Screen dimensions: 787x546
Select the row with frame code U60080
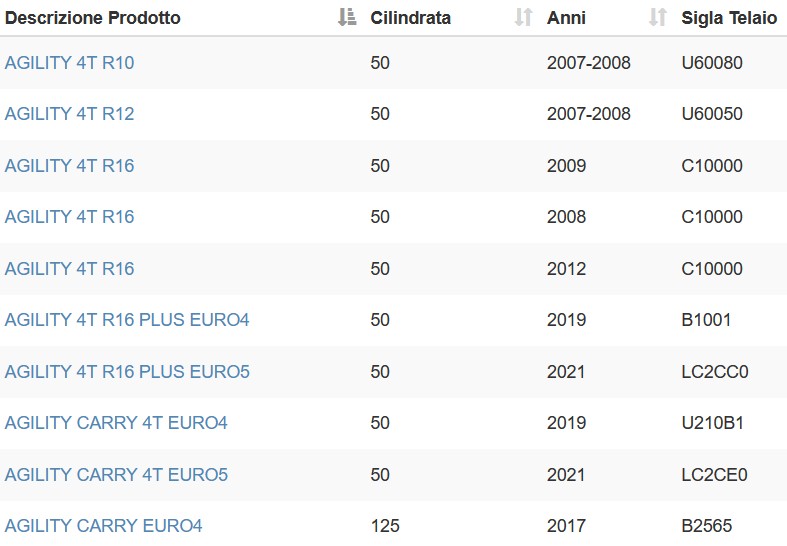pos(394,63)
